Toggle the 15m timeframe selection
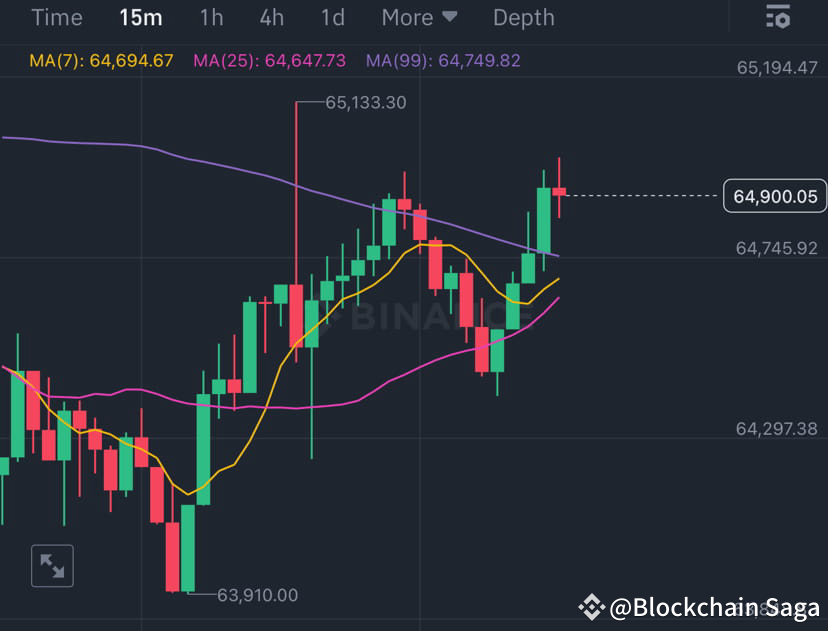828x631 pixels. pyautogui.click(x=141, y=17)
